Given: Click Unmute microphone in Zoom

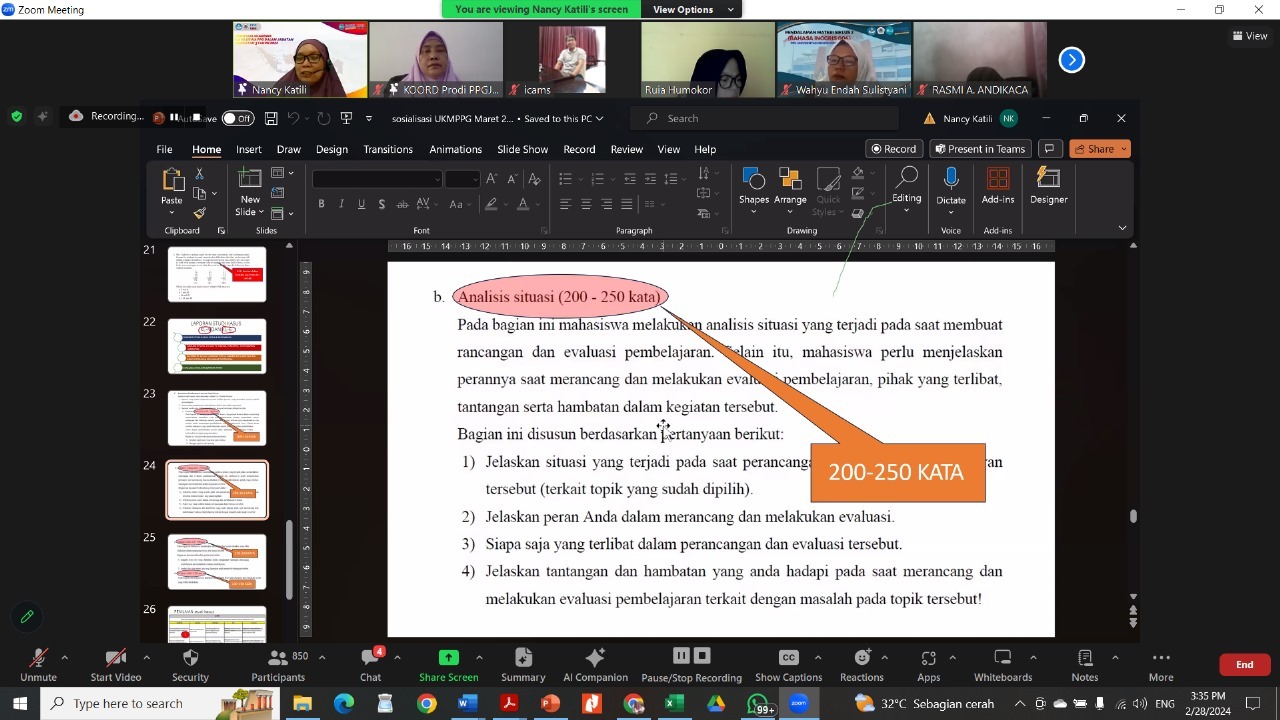Looking at the screenshot, I should pyautogui.click(x=38, y=666).
